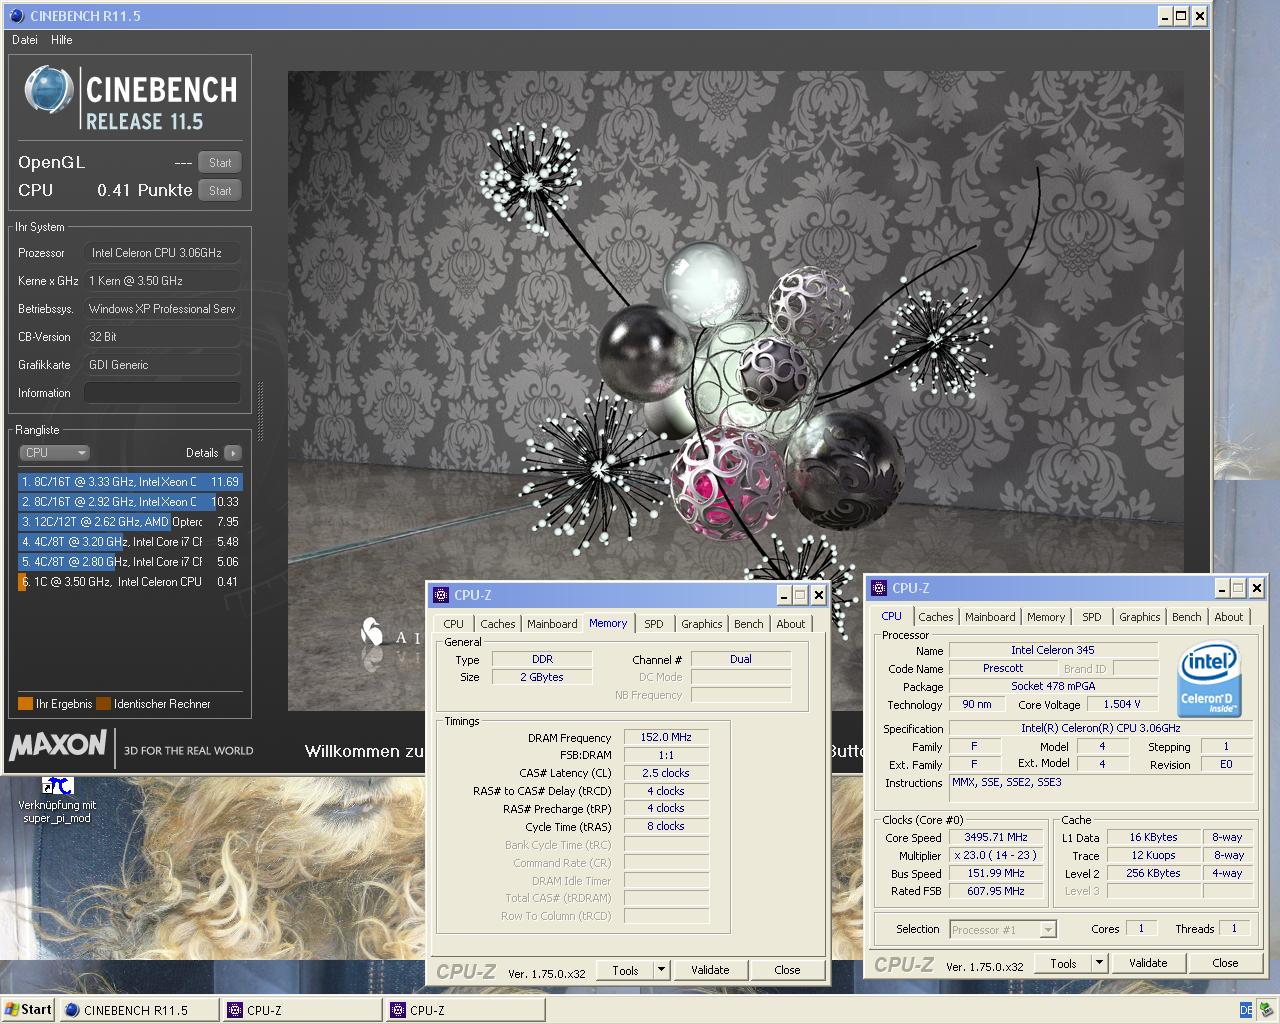Click DRAM Frequency value 152.0 MHz
Image resolution: width=1280 pixels, height=1024 pixels.
(x=666, y=737)
